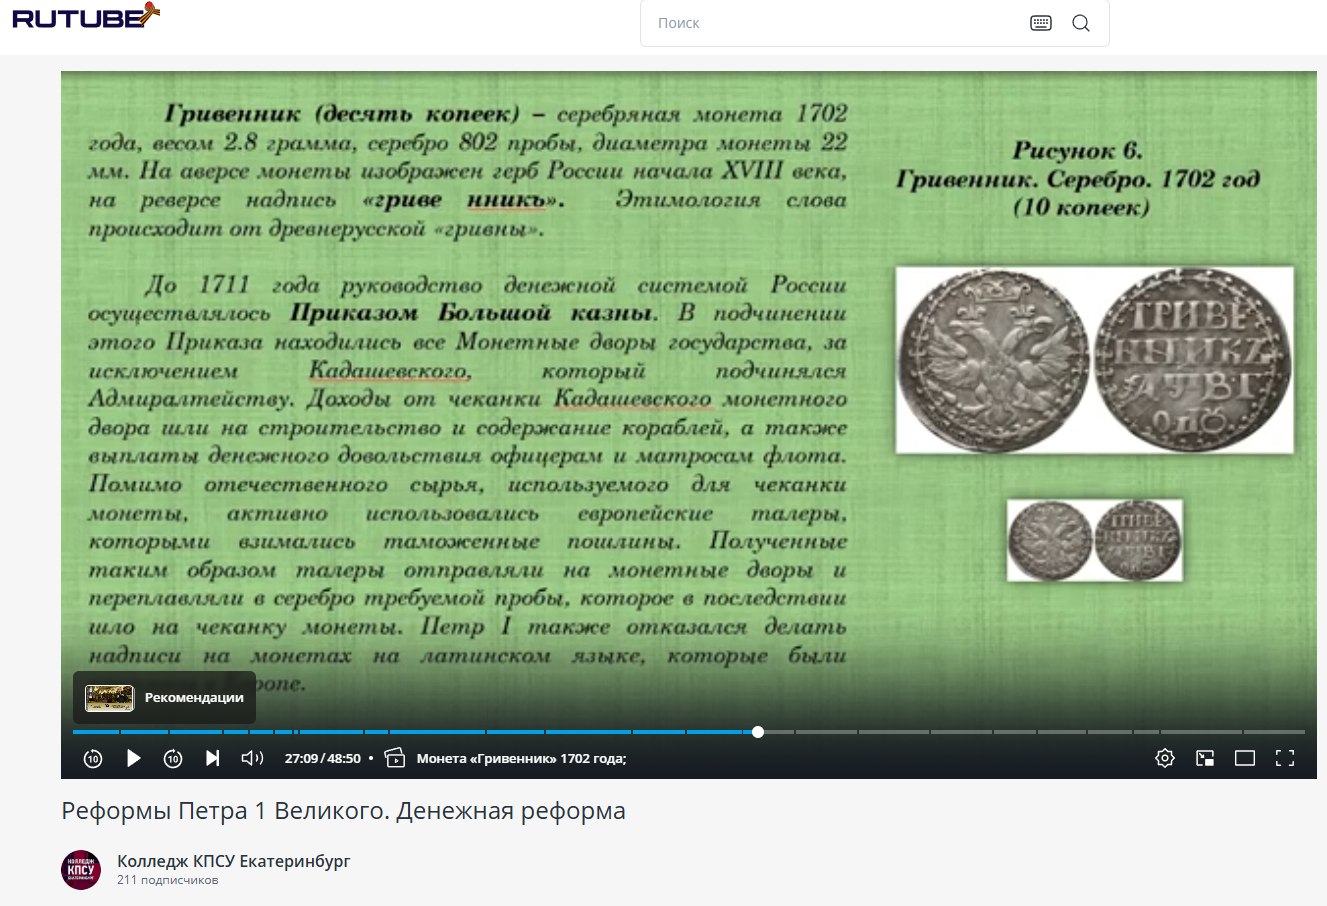The height and width of the screenshot is (906, 1327).
Task: Enter fullscreen mode
Action: click(1285, 758)
